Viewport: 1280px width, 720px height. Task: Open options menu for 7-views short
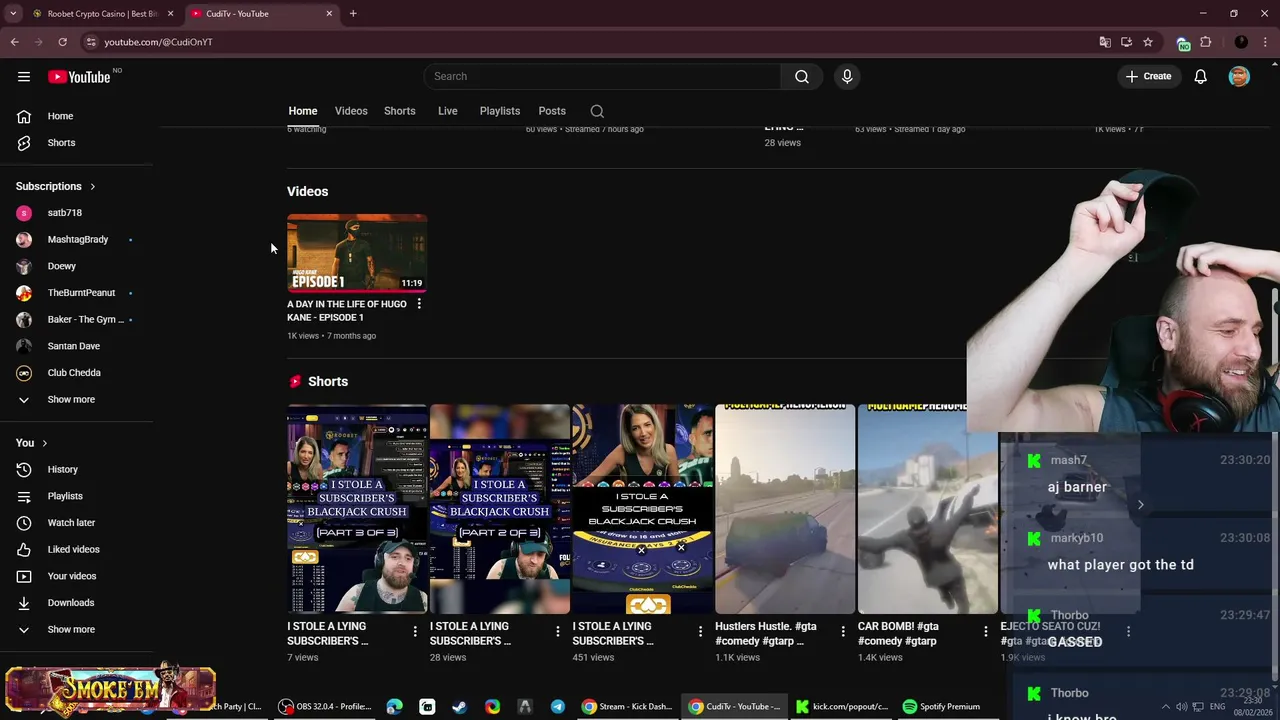point(415,631)
